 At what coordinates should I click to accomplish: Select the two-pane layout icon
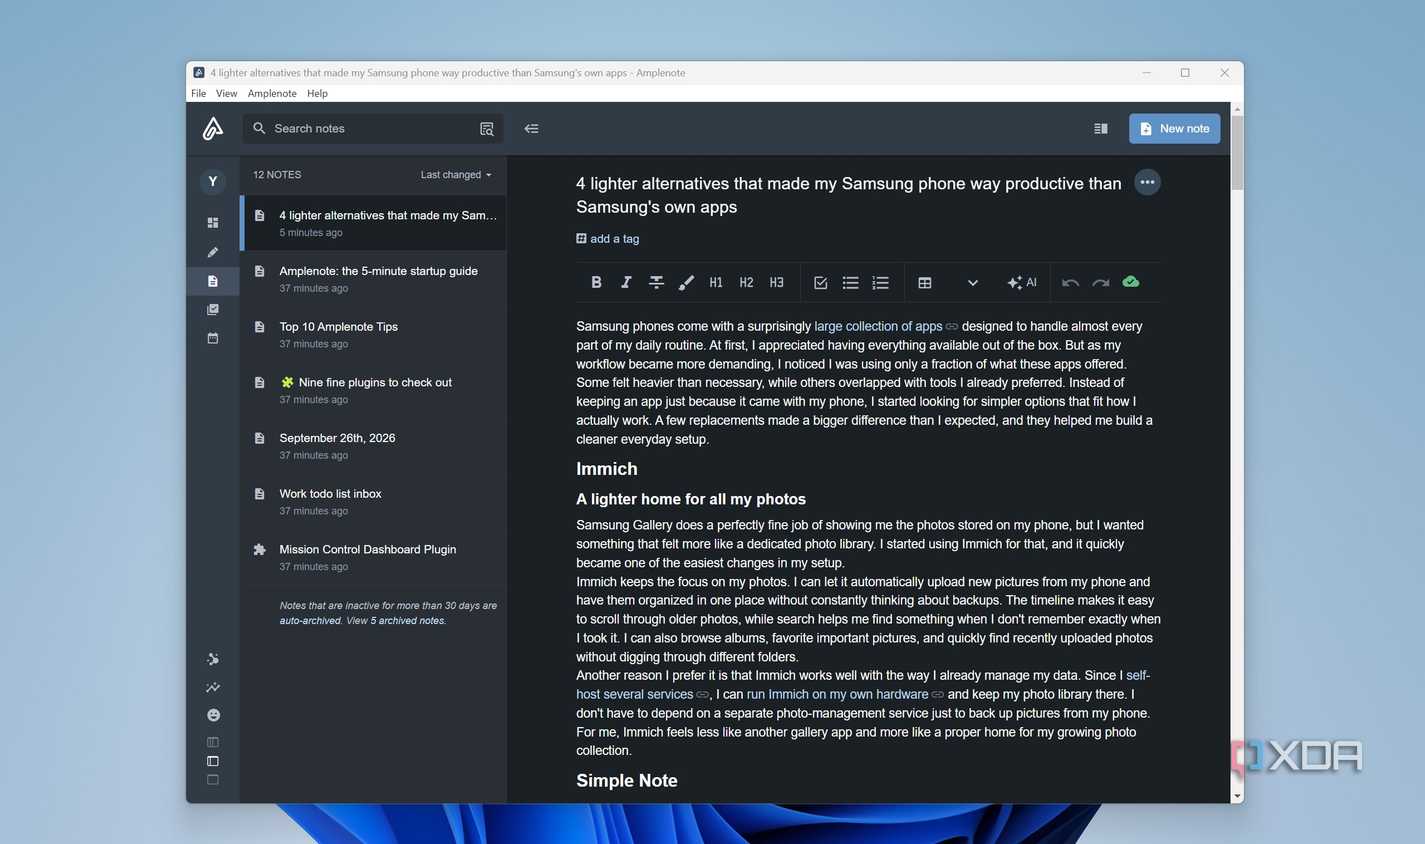[212, 761]
